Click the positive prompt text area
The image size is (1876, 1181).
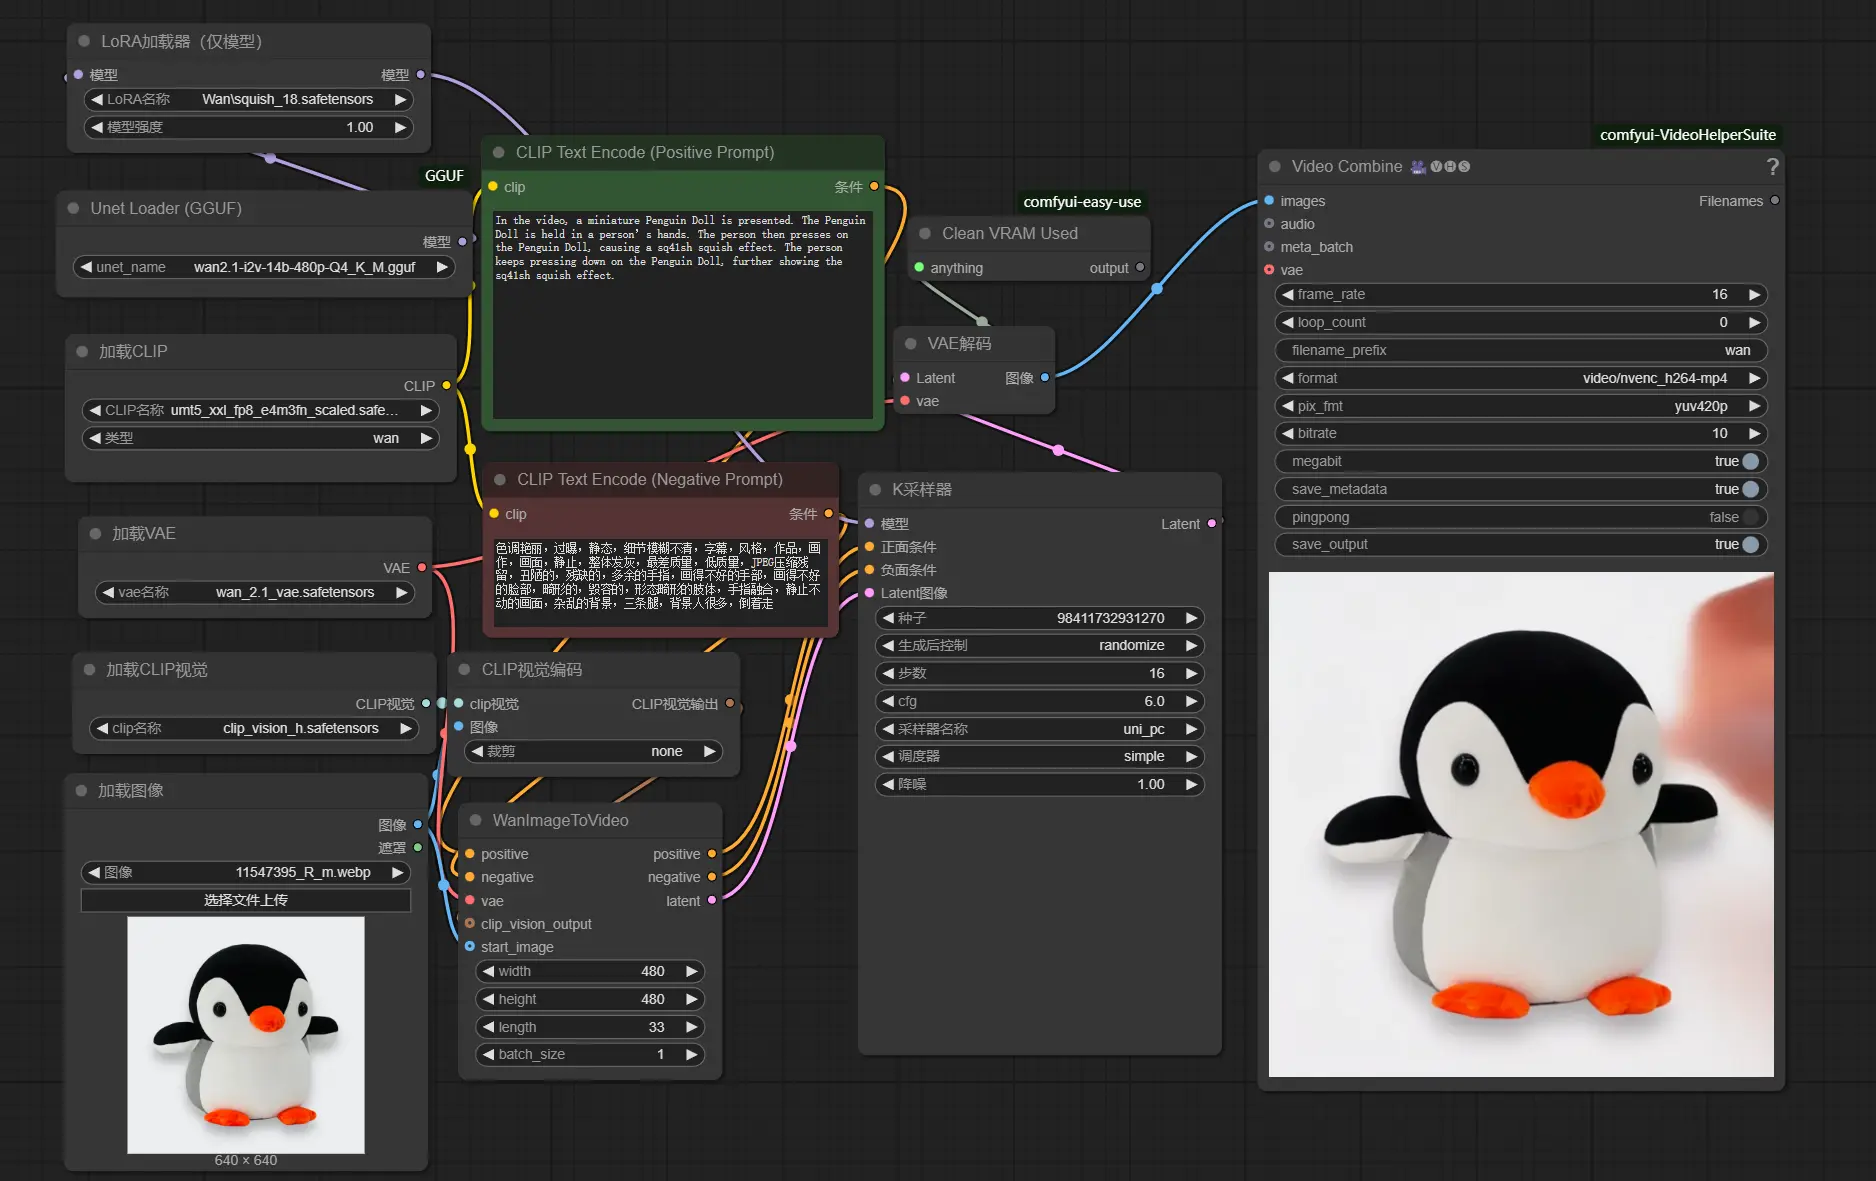[683, 314]
